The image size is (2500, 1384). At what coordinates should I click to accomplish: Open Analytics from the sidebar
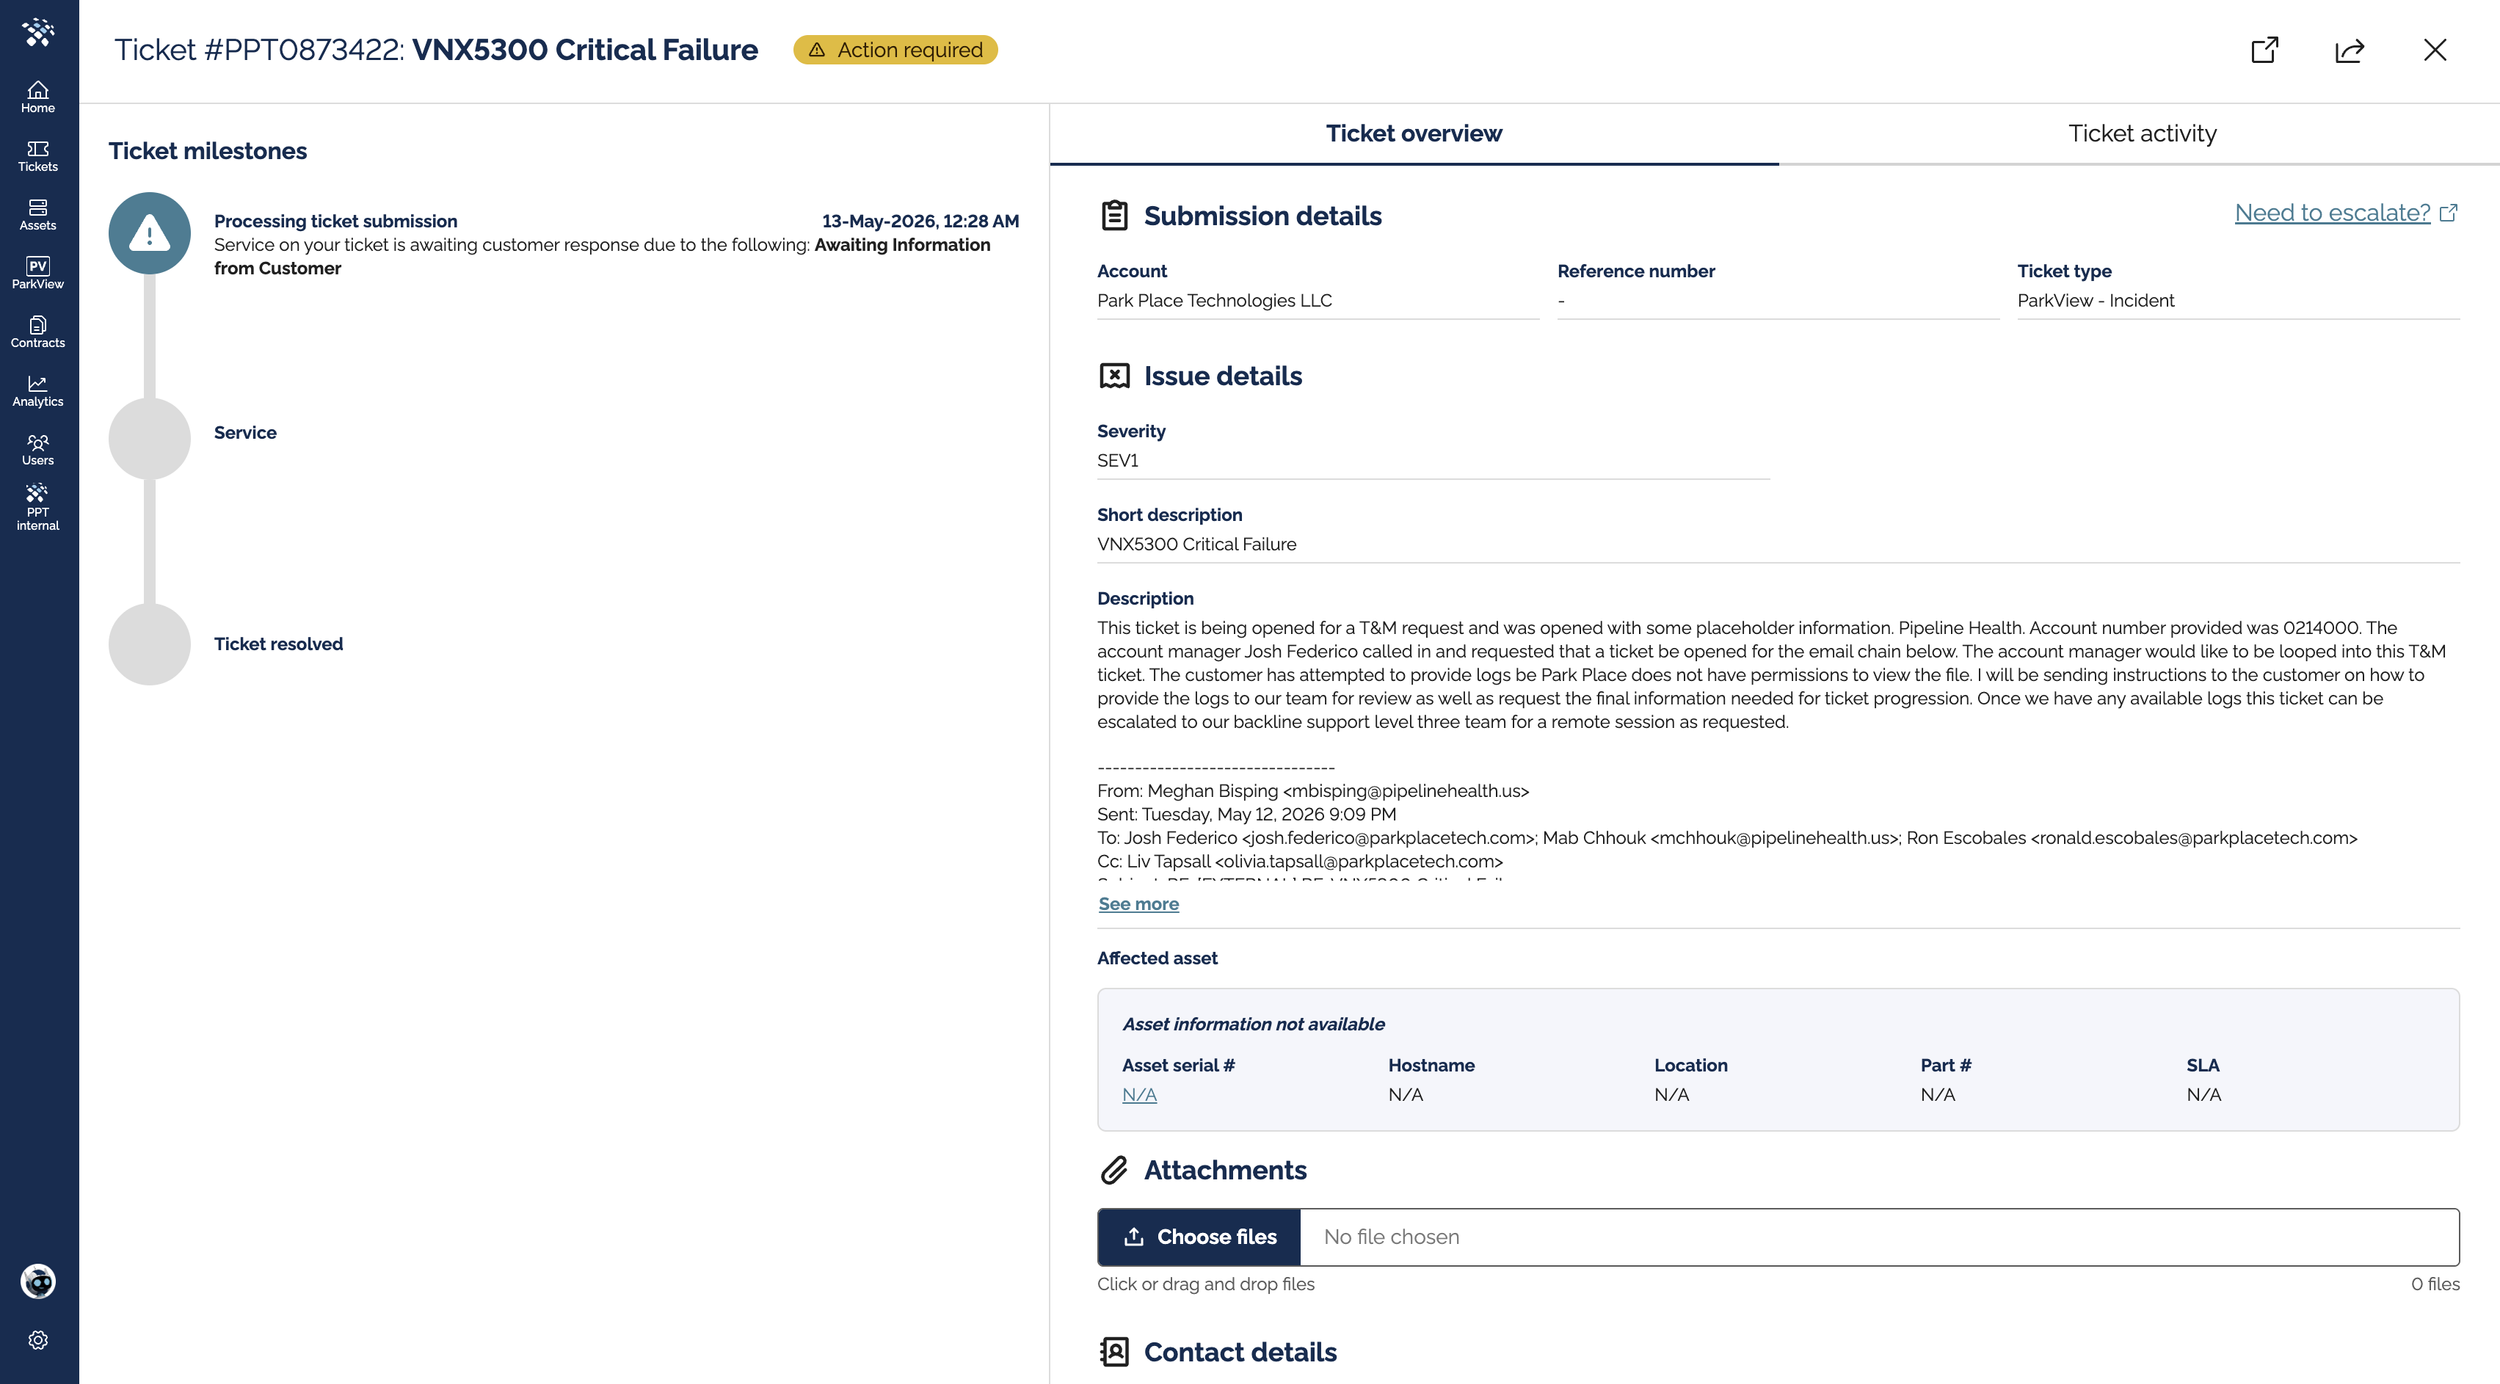tap(38, 391)
